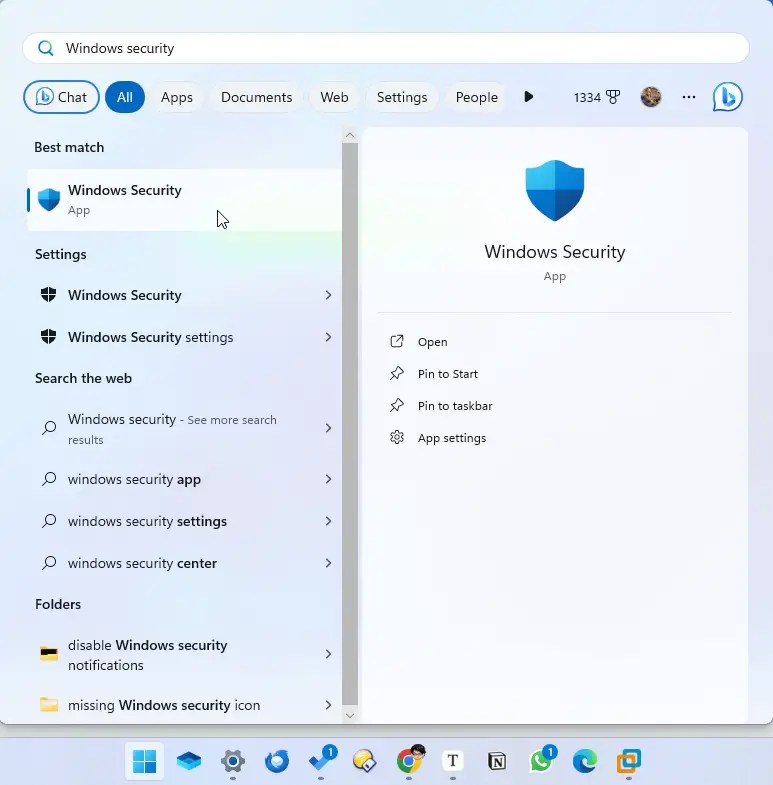Viewport: 773px width, 785px height.
Task: Open the 1334 rewards points badge
Action: point(596,97)
